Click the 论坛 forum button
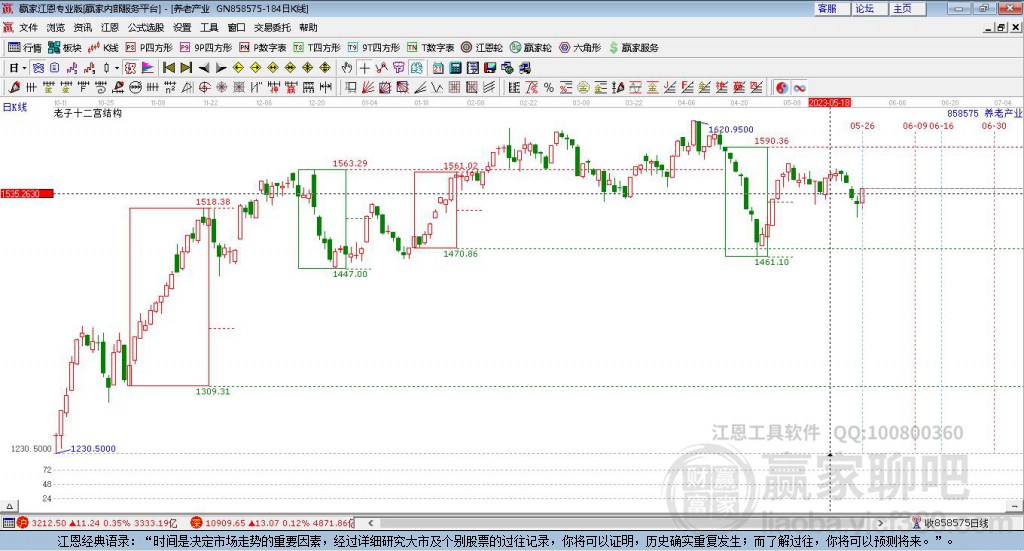 pyautogui.click(x=864, y=8)
